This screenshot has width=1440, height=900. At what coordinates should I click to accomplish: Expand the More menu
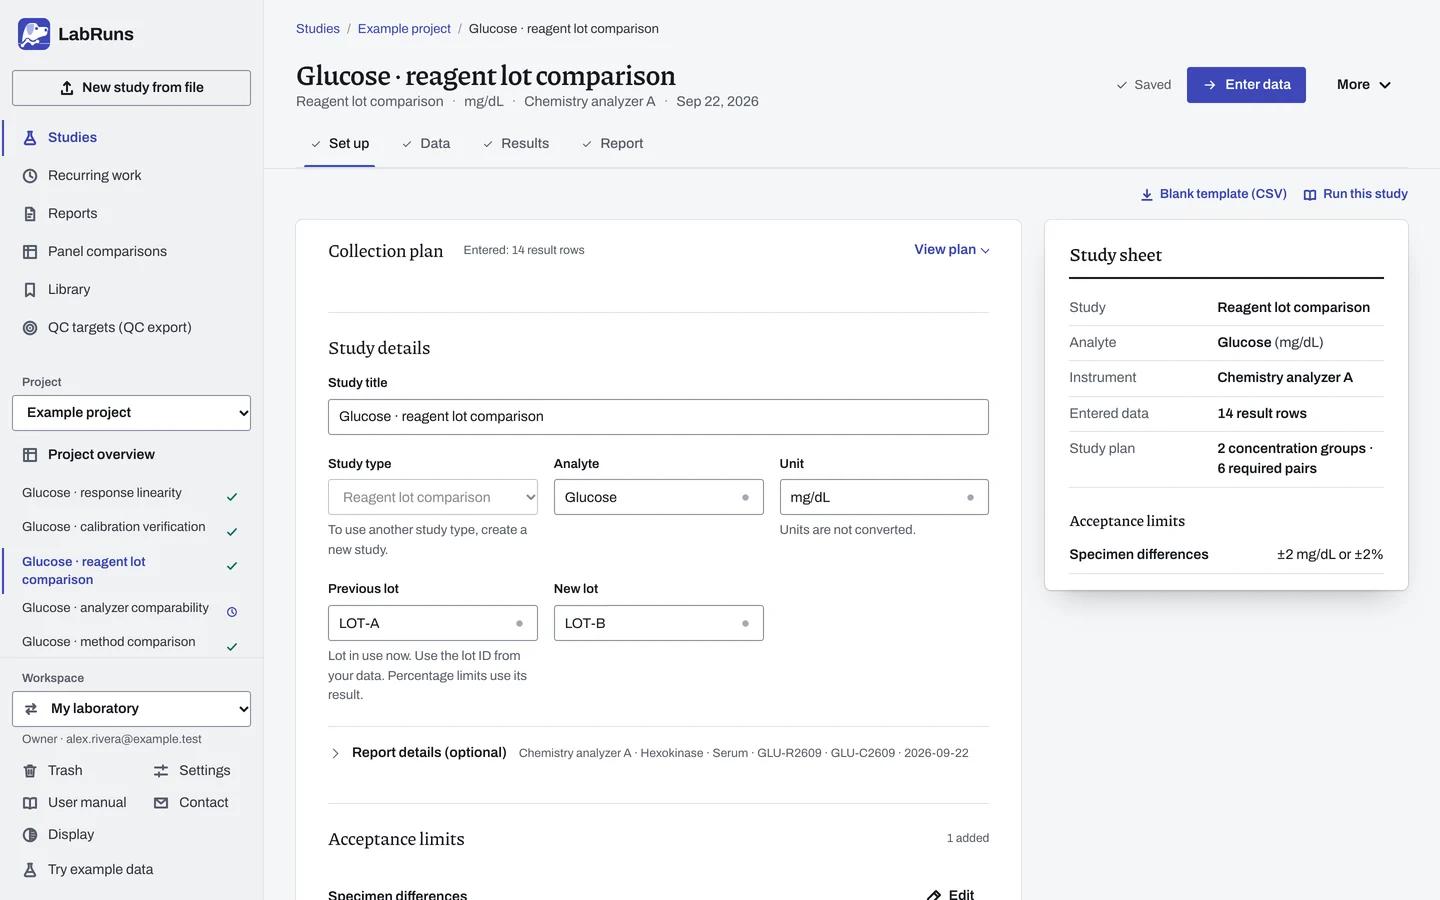[1364, 85]
